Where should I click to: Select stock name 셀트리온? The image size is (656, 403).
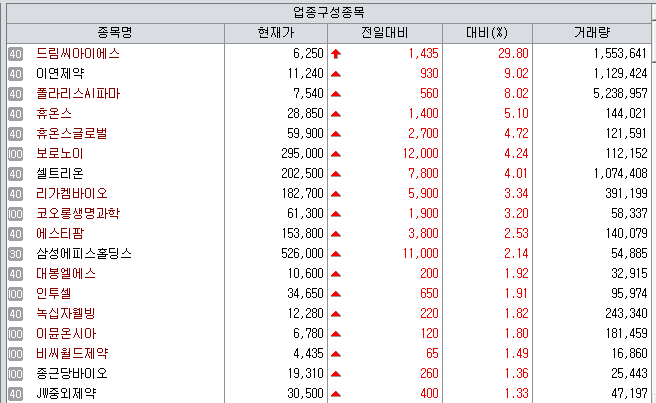60,174
